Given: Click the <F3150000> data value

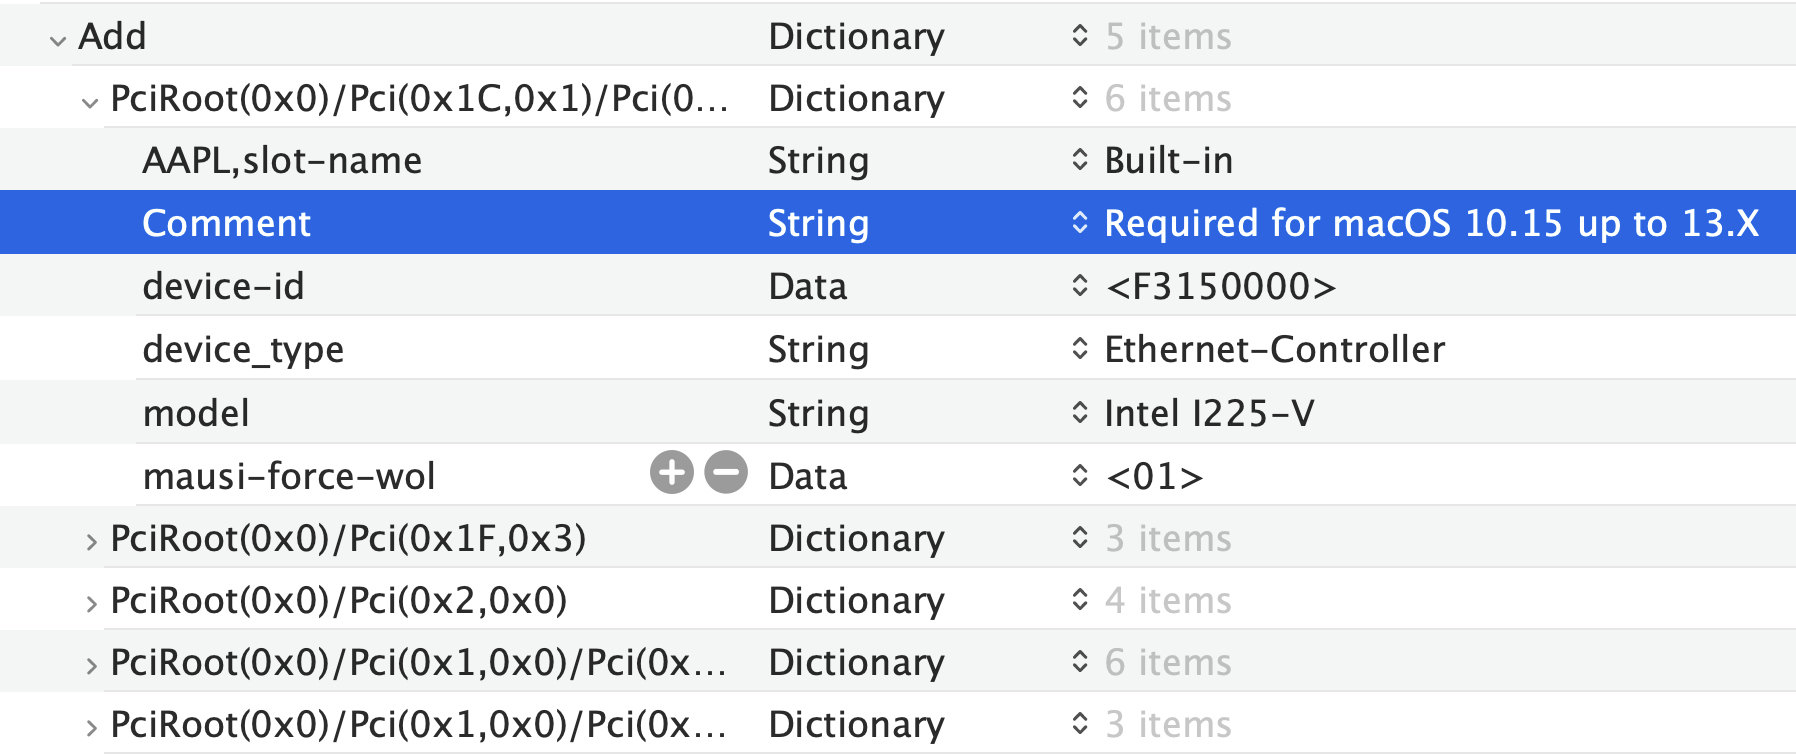Looking at the screenshot, I should coord(1220,287).
